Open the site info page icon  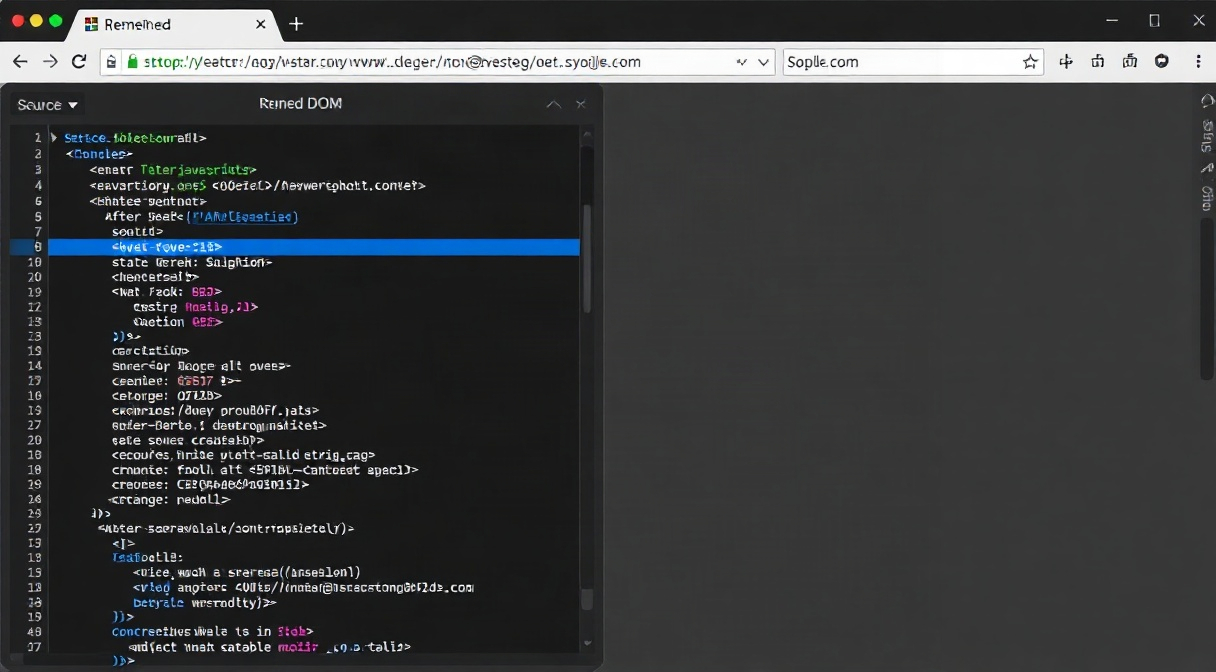coord(111,62)
